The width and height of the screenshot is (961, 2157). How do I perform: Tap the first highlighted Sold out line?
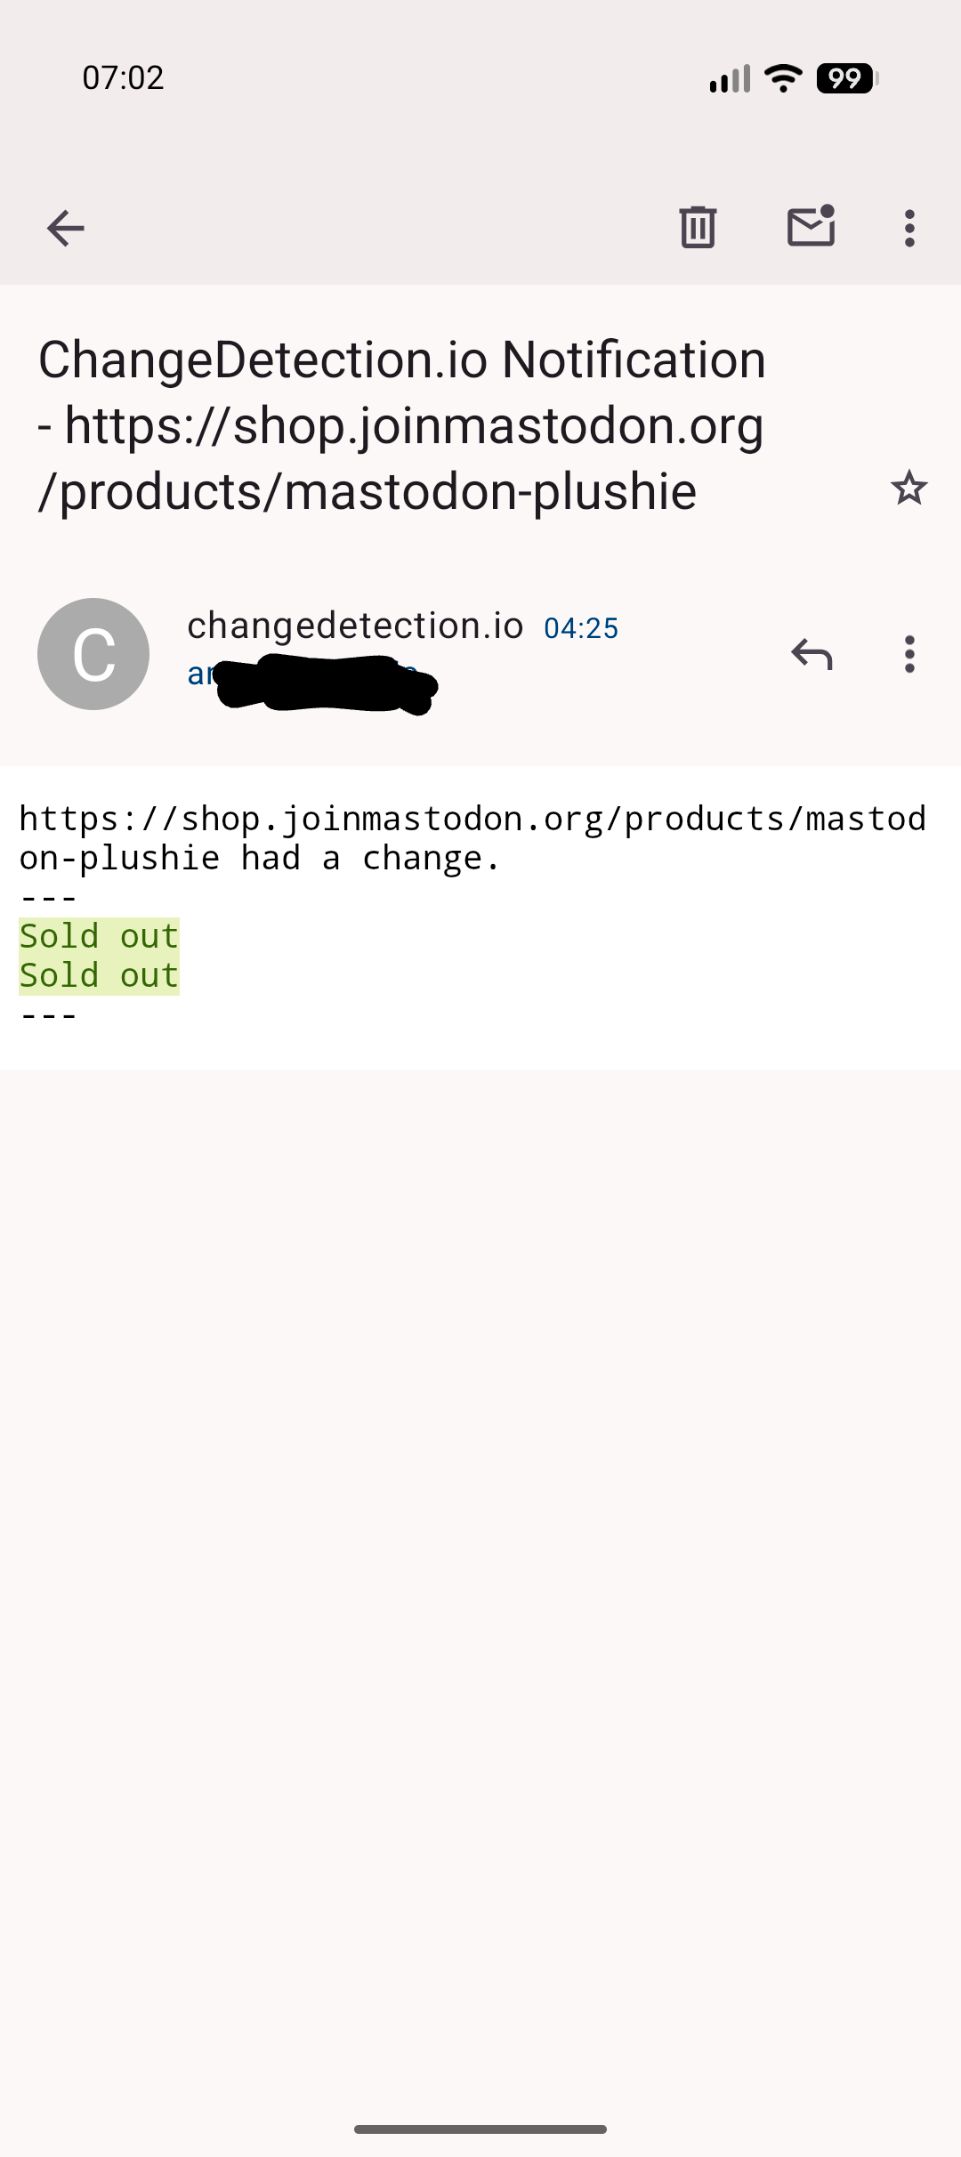coord(99,937)
